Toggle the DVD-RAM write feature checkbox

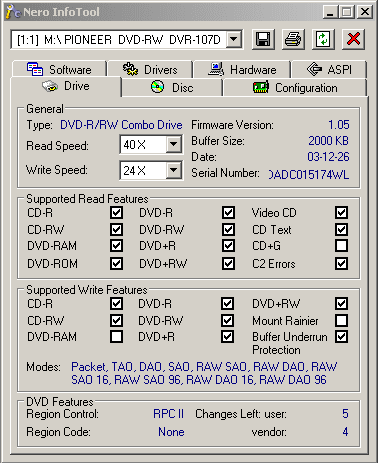[116, 337]
